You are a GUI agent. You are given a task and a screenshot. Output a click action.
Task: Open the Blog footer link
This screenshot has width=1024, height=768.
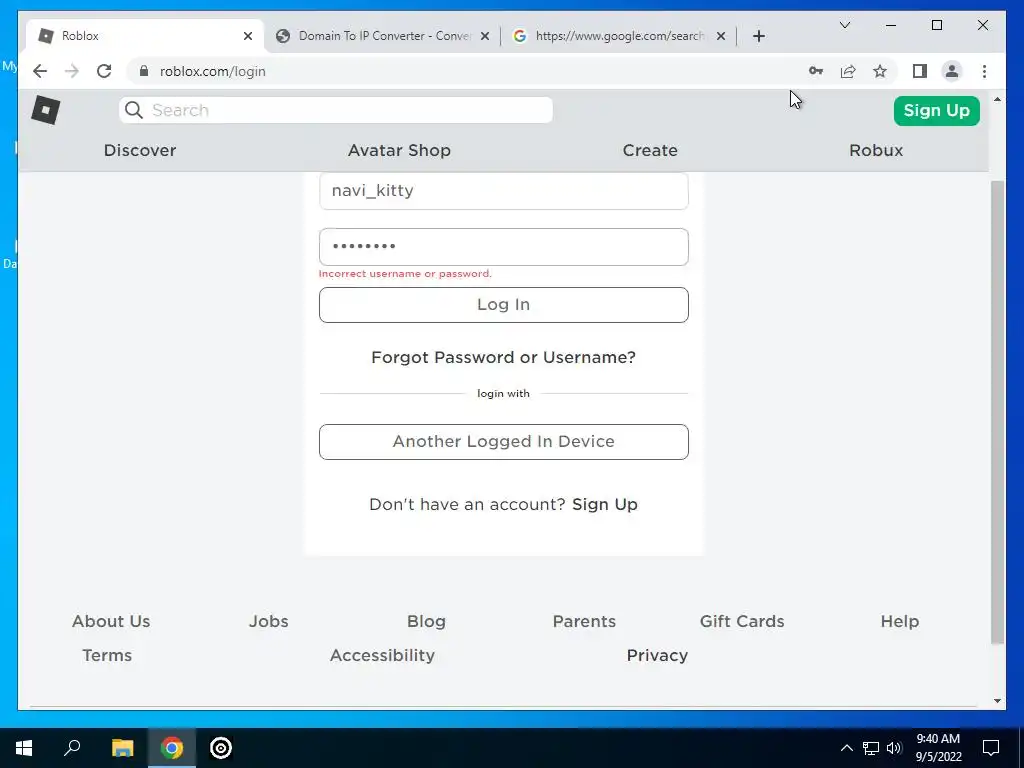pyautogui.click(x=426, y=621)
